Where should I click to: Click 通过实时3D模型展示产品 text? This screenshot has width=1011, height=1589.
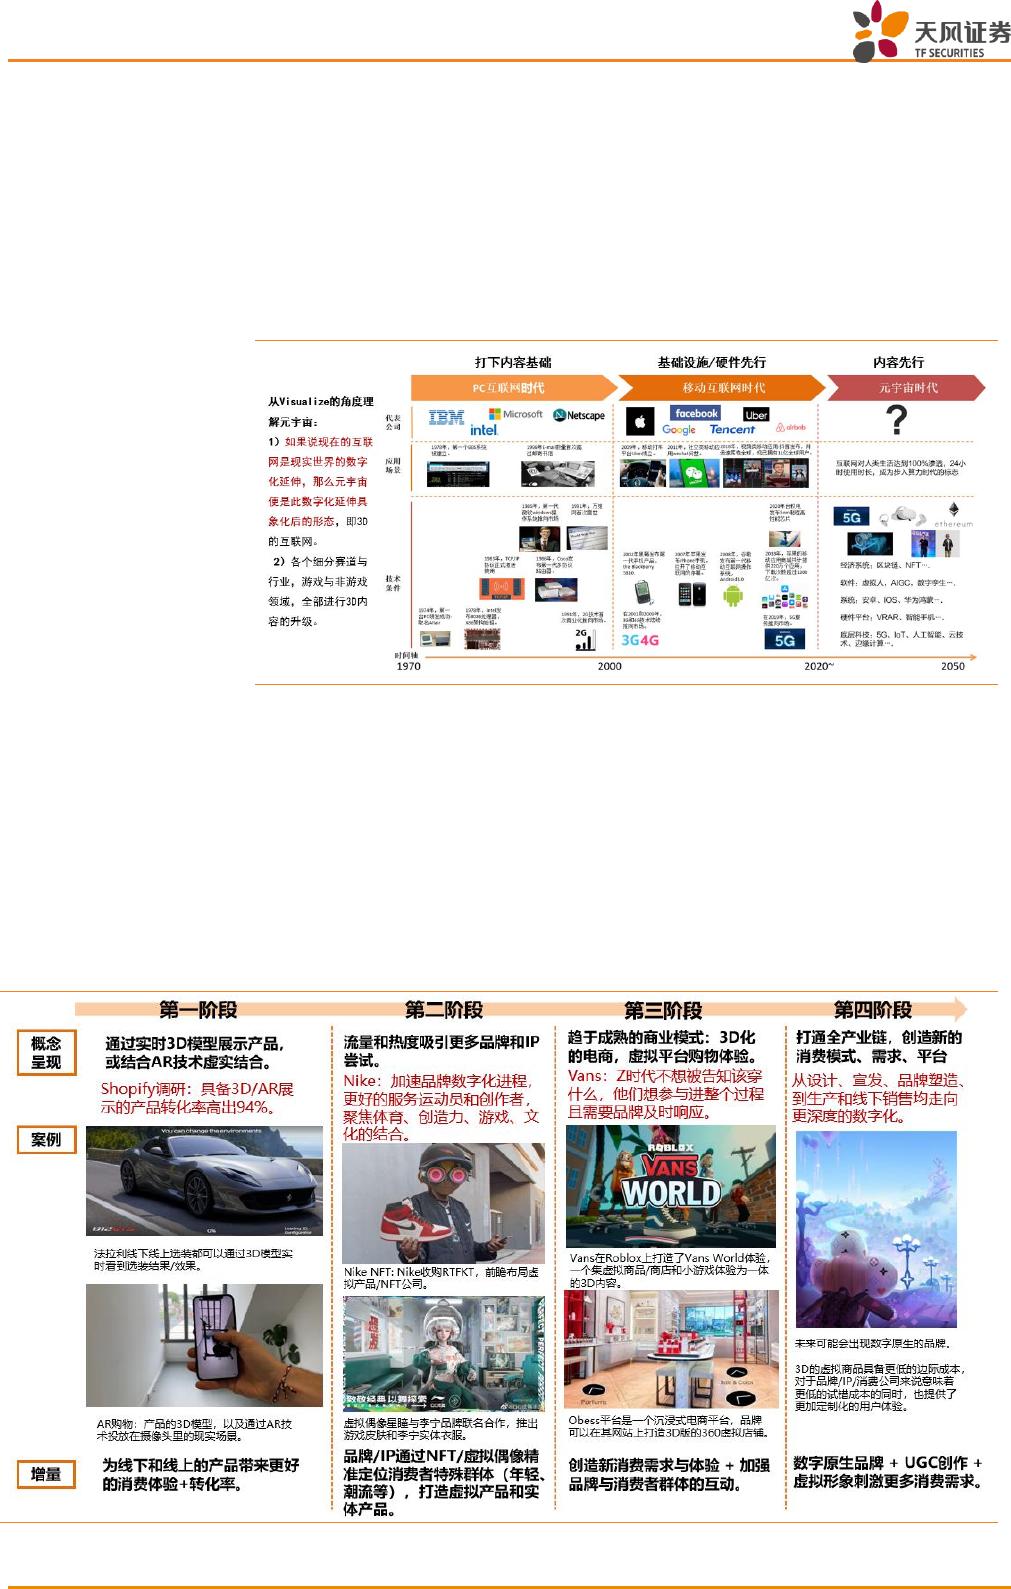tap(194, 1053)
